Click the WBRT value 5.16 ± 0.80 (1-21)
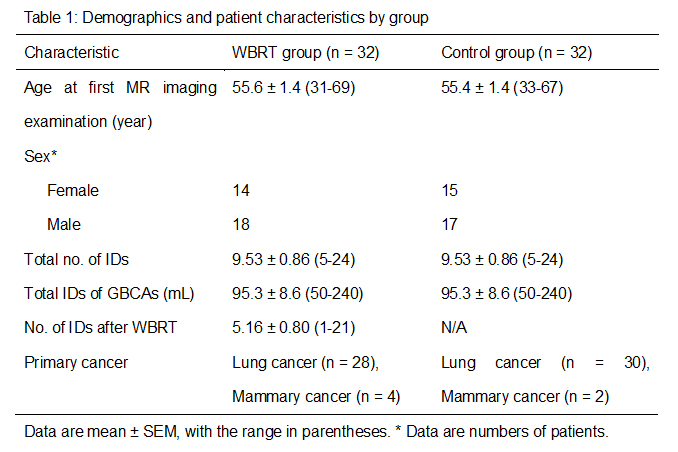The width and height of the screenshot is (678, 452). 293,328
